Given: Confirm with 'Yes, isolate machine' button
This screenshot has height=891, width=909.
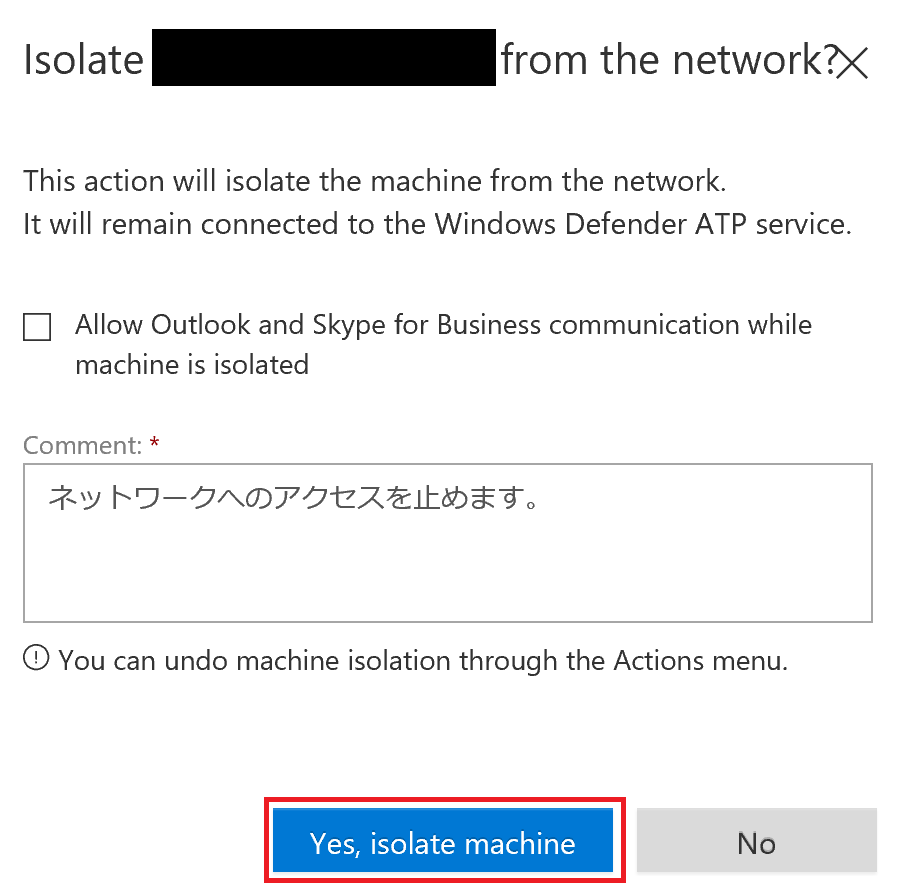Looking at the screenshot, I should (x=443, y=840).
